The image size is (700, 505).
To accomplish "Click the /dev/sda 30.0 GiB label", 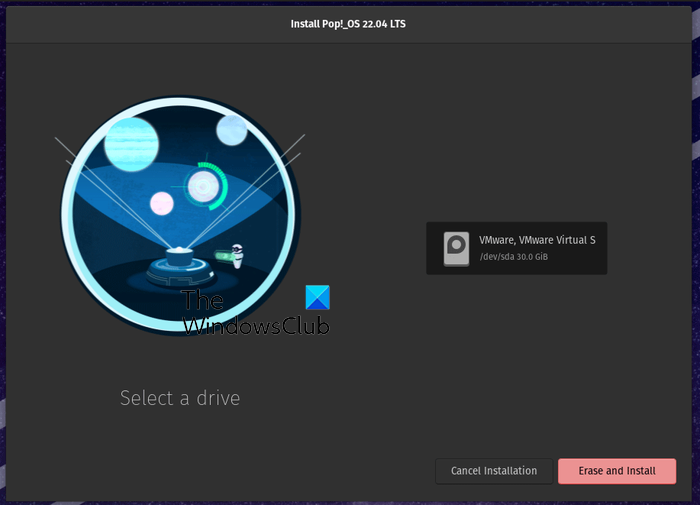I will click(x=513, y=257).
